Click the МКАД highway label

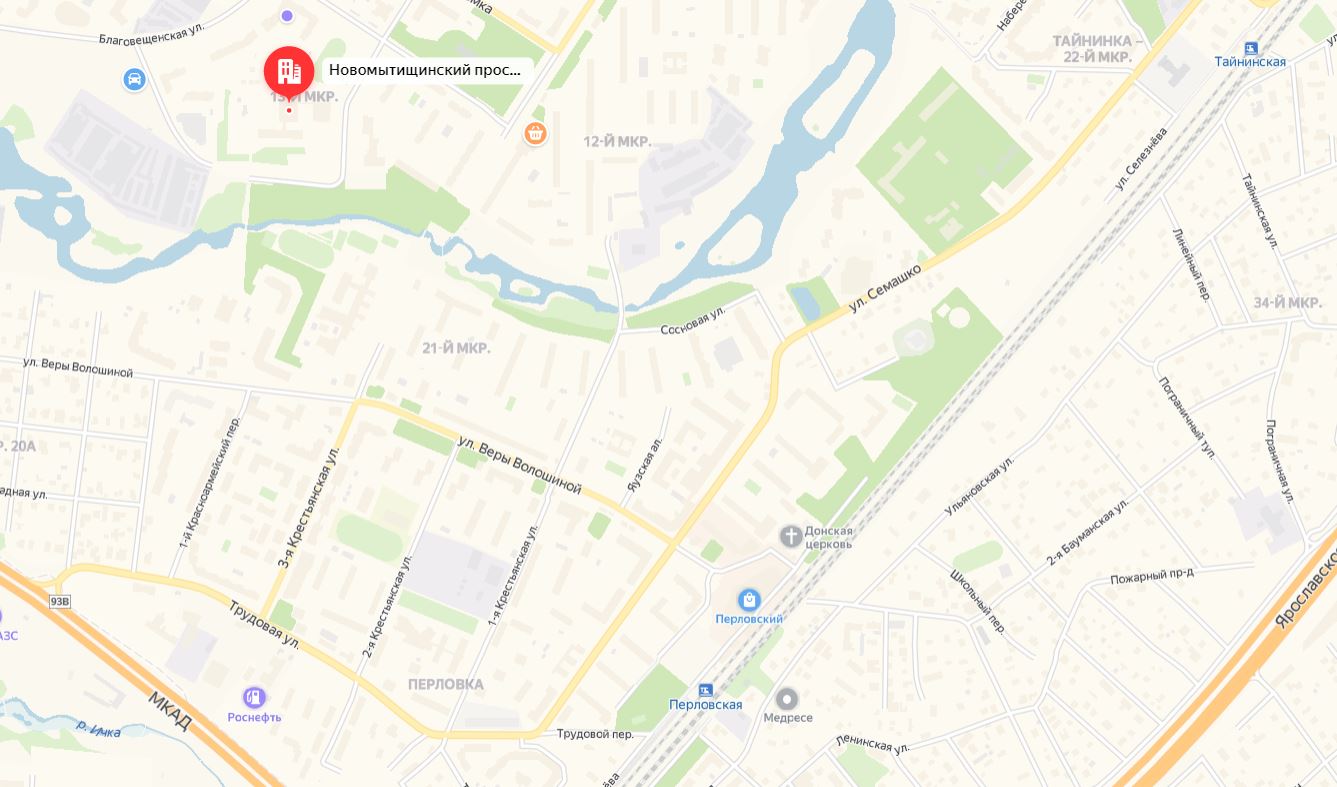click(168, 711)
